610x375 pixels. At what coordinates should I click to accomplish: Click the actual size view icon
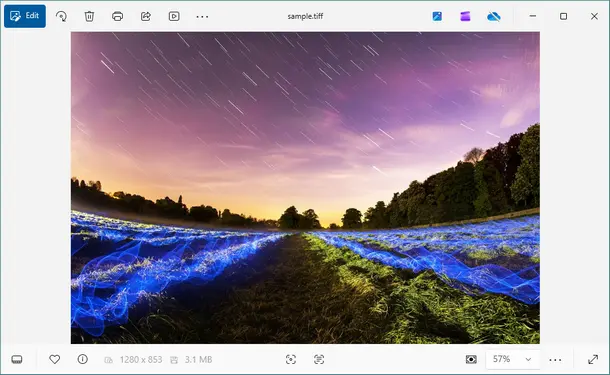tap(471, 359)
